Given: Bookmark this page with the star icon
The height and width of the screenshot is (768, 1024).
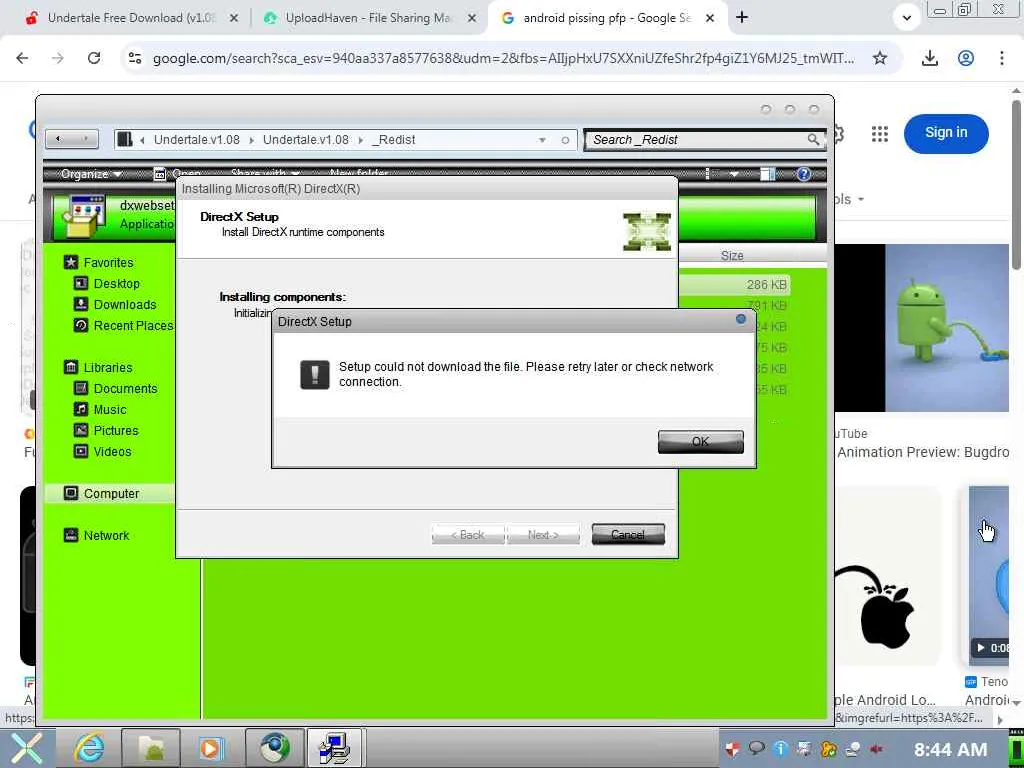Looking at the screenshot, I should pyautogui.click(x=880, y=58).
